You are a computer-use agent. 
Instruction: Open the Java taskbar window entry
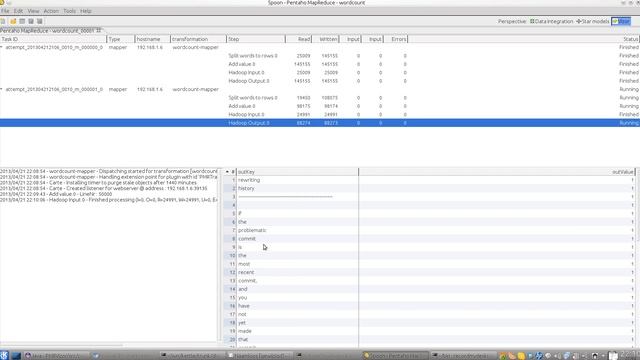point(57,356)
